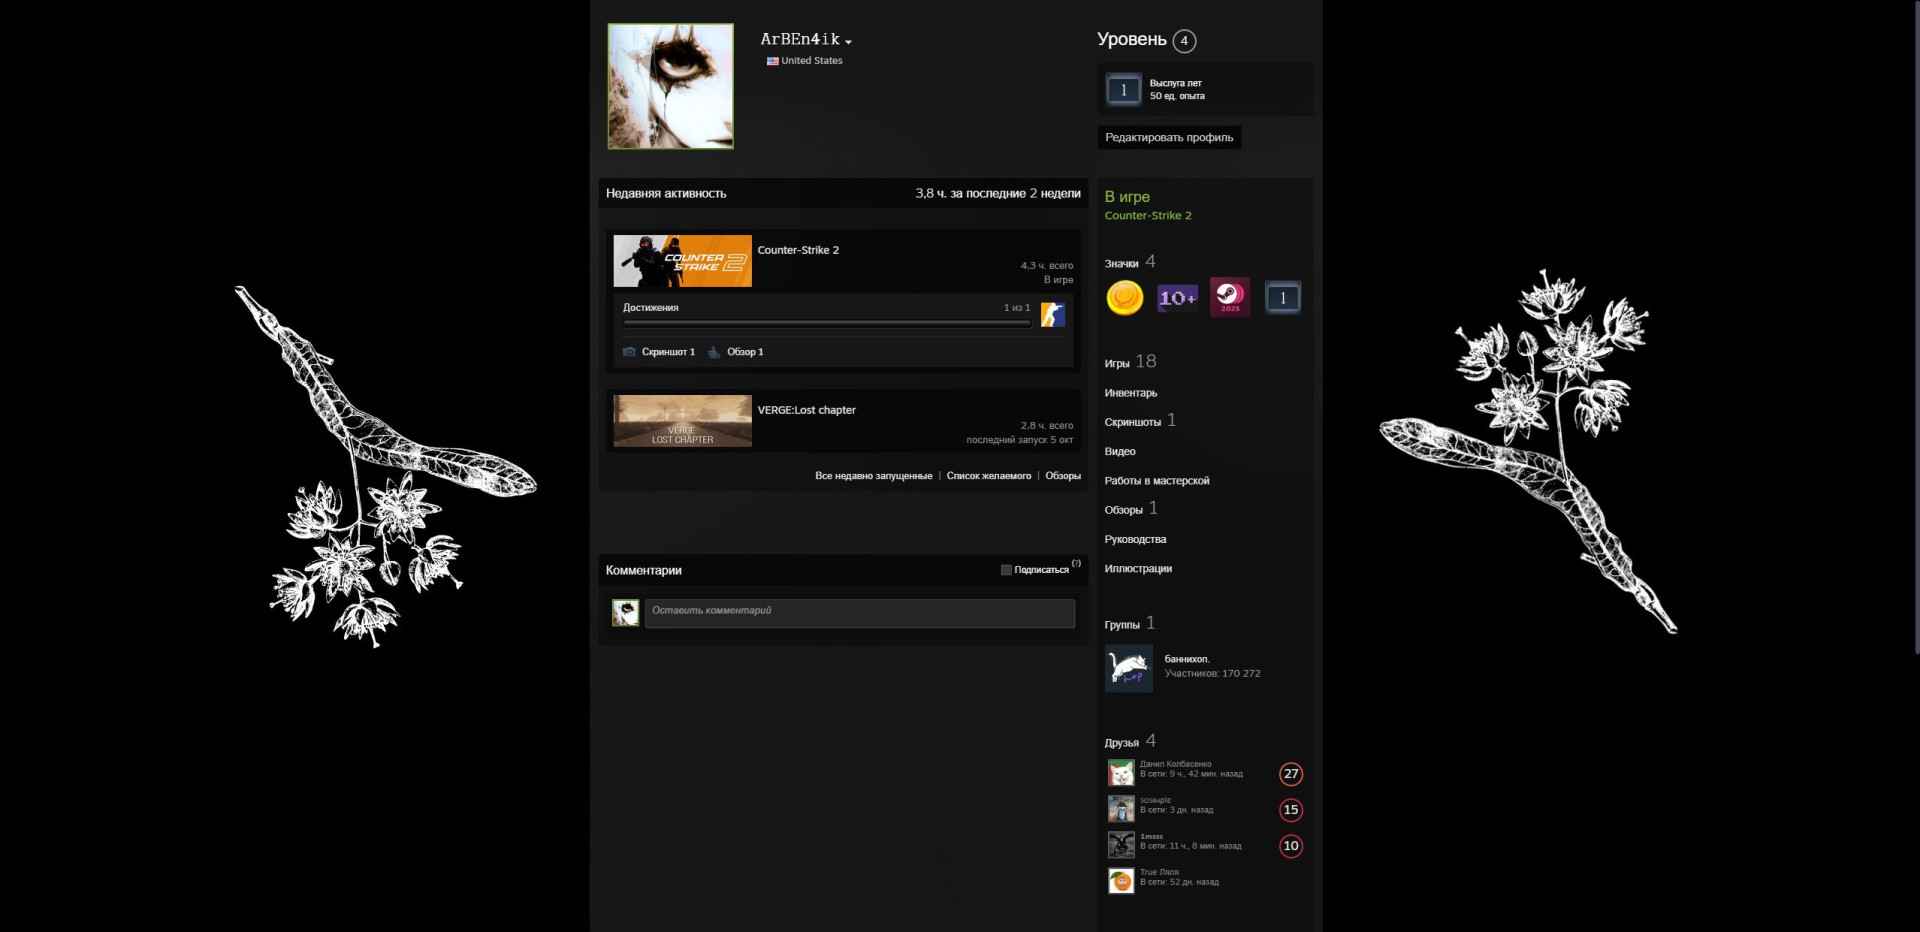Click the orange fruit avatar of True Лаоs
This screenshot has height=932, width=1920.
[1121, 881]
